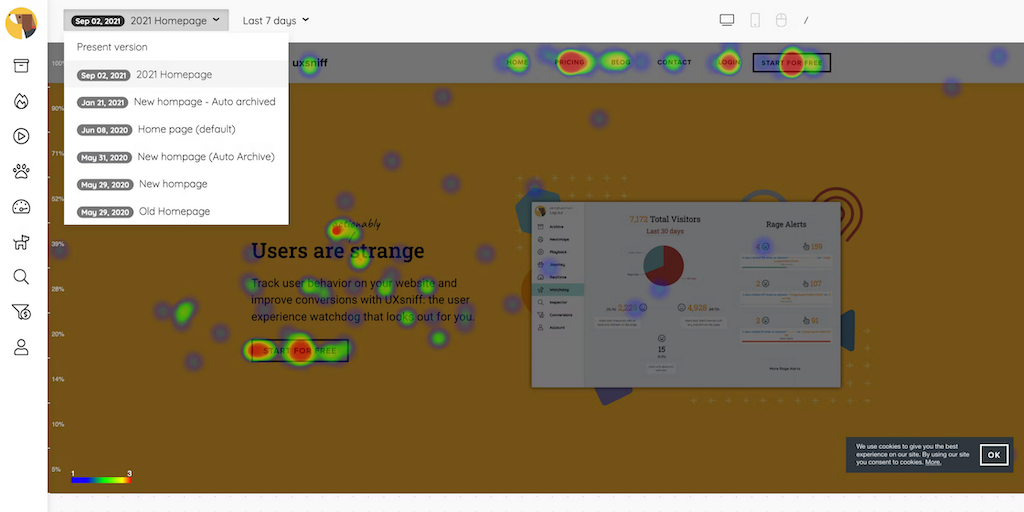Open Playback via the play-circle icon in the sidebar
This screenshot has width=1024, height=512.
[21, 136]
